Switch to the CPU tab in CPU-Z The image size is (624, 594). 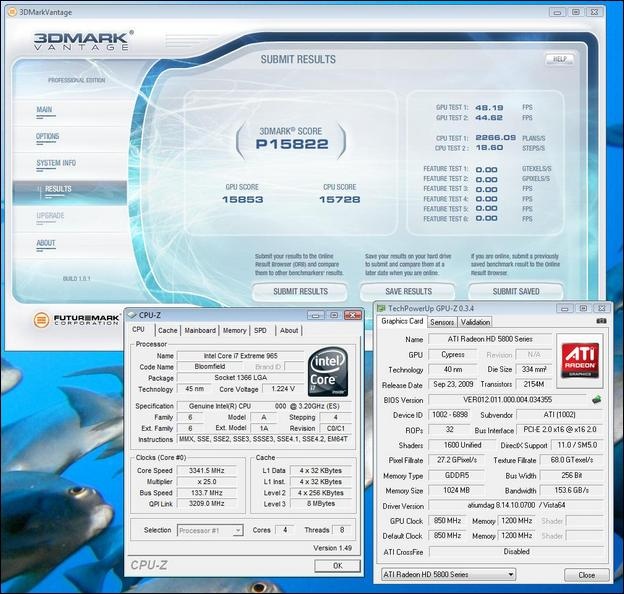click(x=138, y=329)
